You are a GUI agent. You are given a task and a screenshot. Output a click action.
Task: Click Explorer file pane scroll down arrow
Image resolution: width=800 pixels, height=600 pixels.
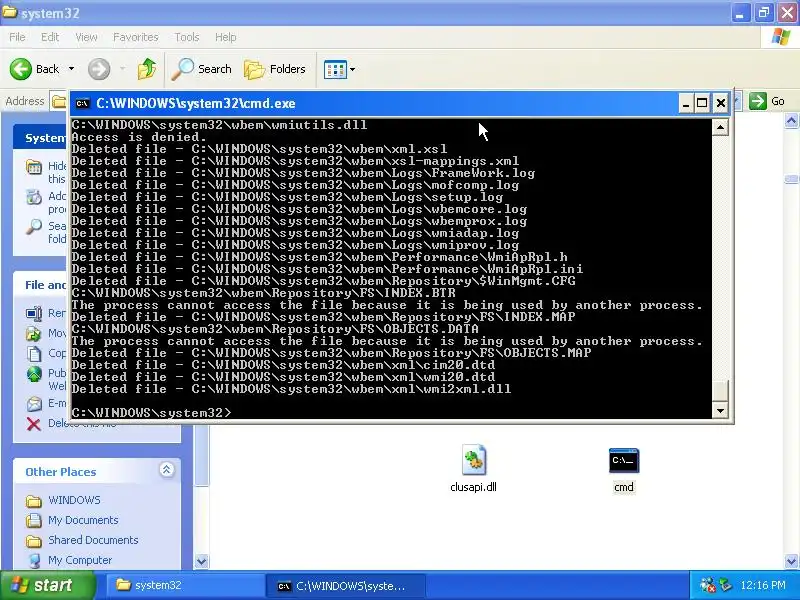click(x=791, y=562)
